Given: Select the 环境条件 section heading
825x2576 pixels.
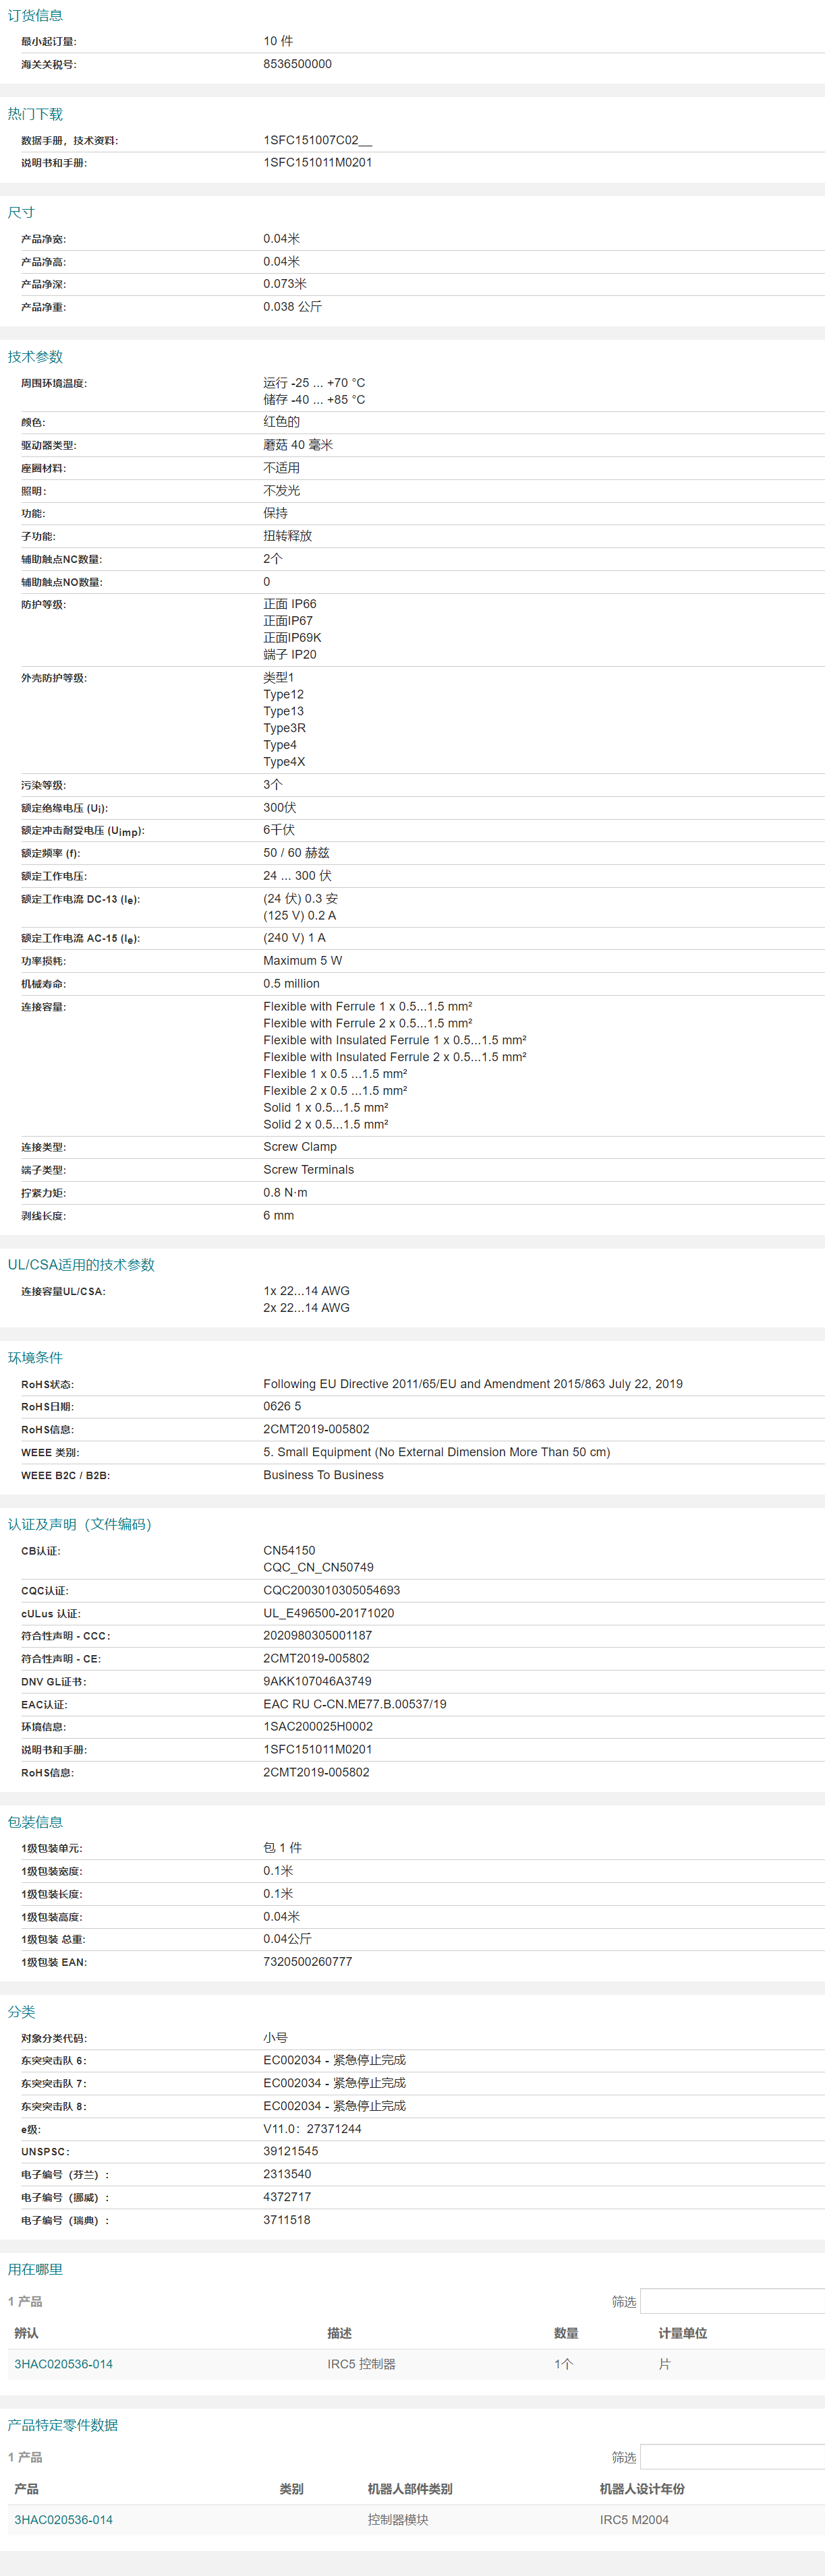Looking at the screenshot, I should tap(35, 1358).
